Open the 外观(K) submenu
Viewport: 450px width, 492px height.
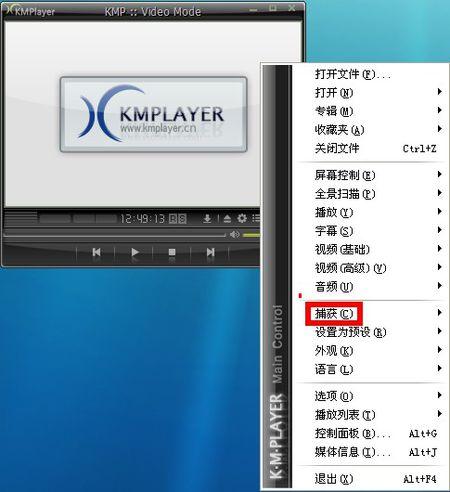point(371,350)
